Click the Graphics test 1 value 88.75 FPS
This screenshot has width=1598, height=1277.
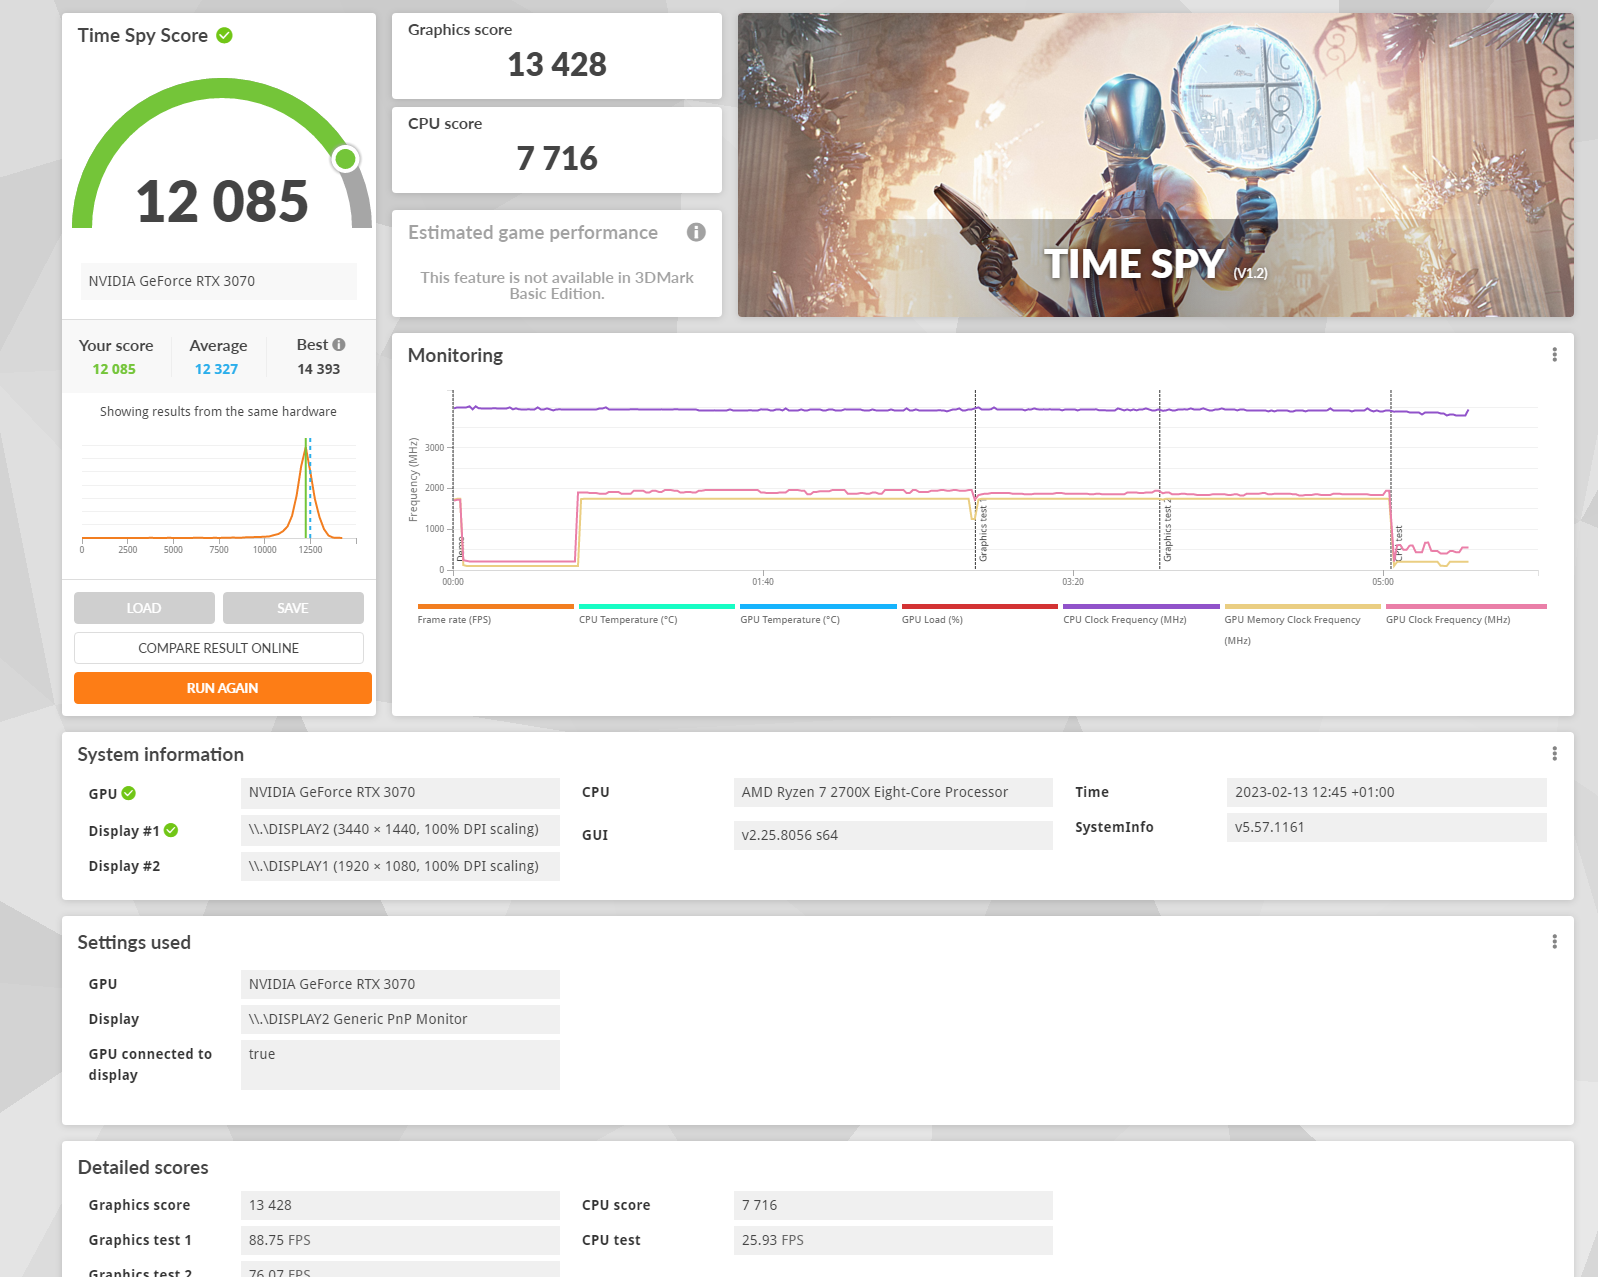point(400,1240)
